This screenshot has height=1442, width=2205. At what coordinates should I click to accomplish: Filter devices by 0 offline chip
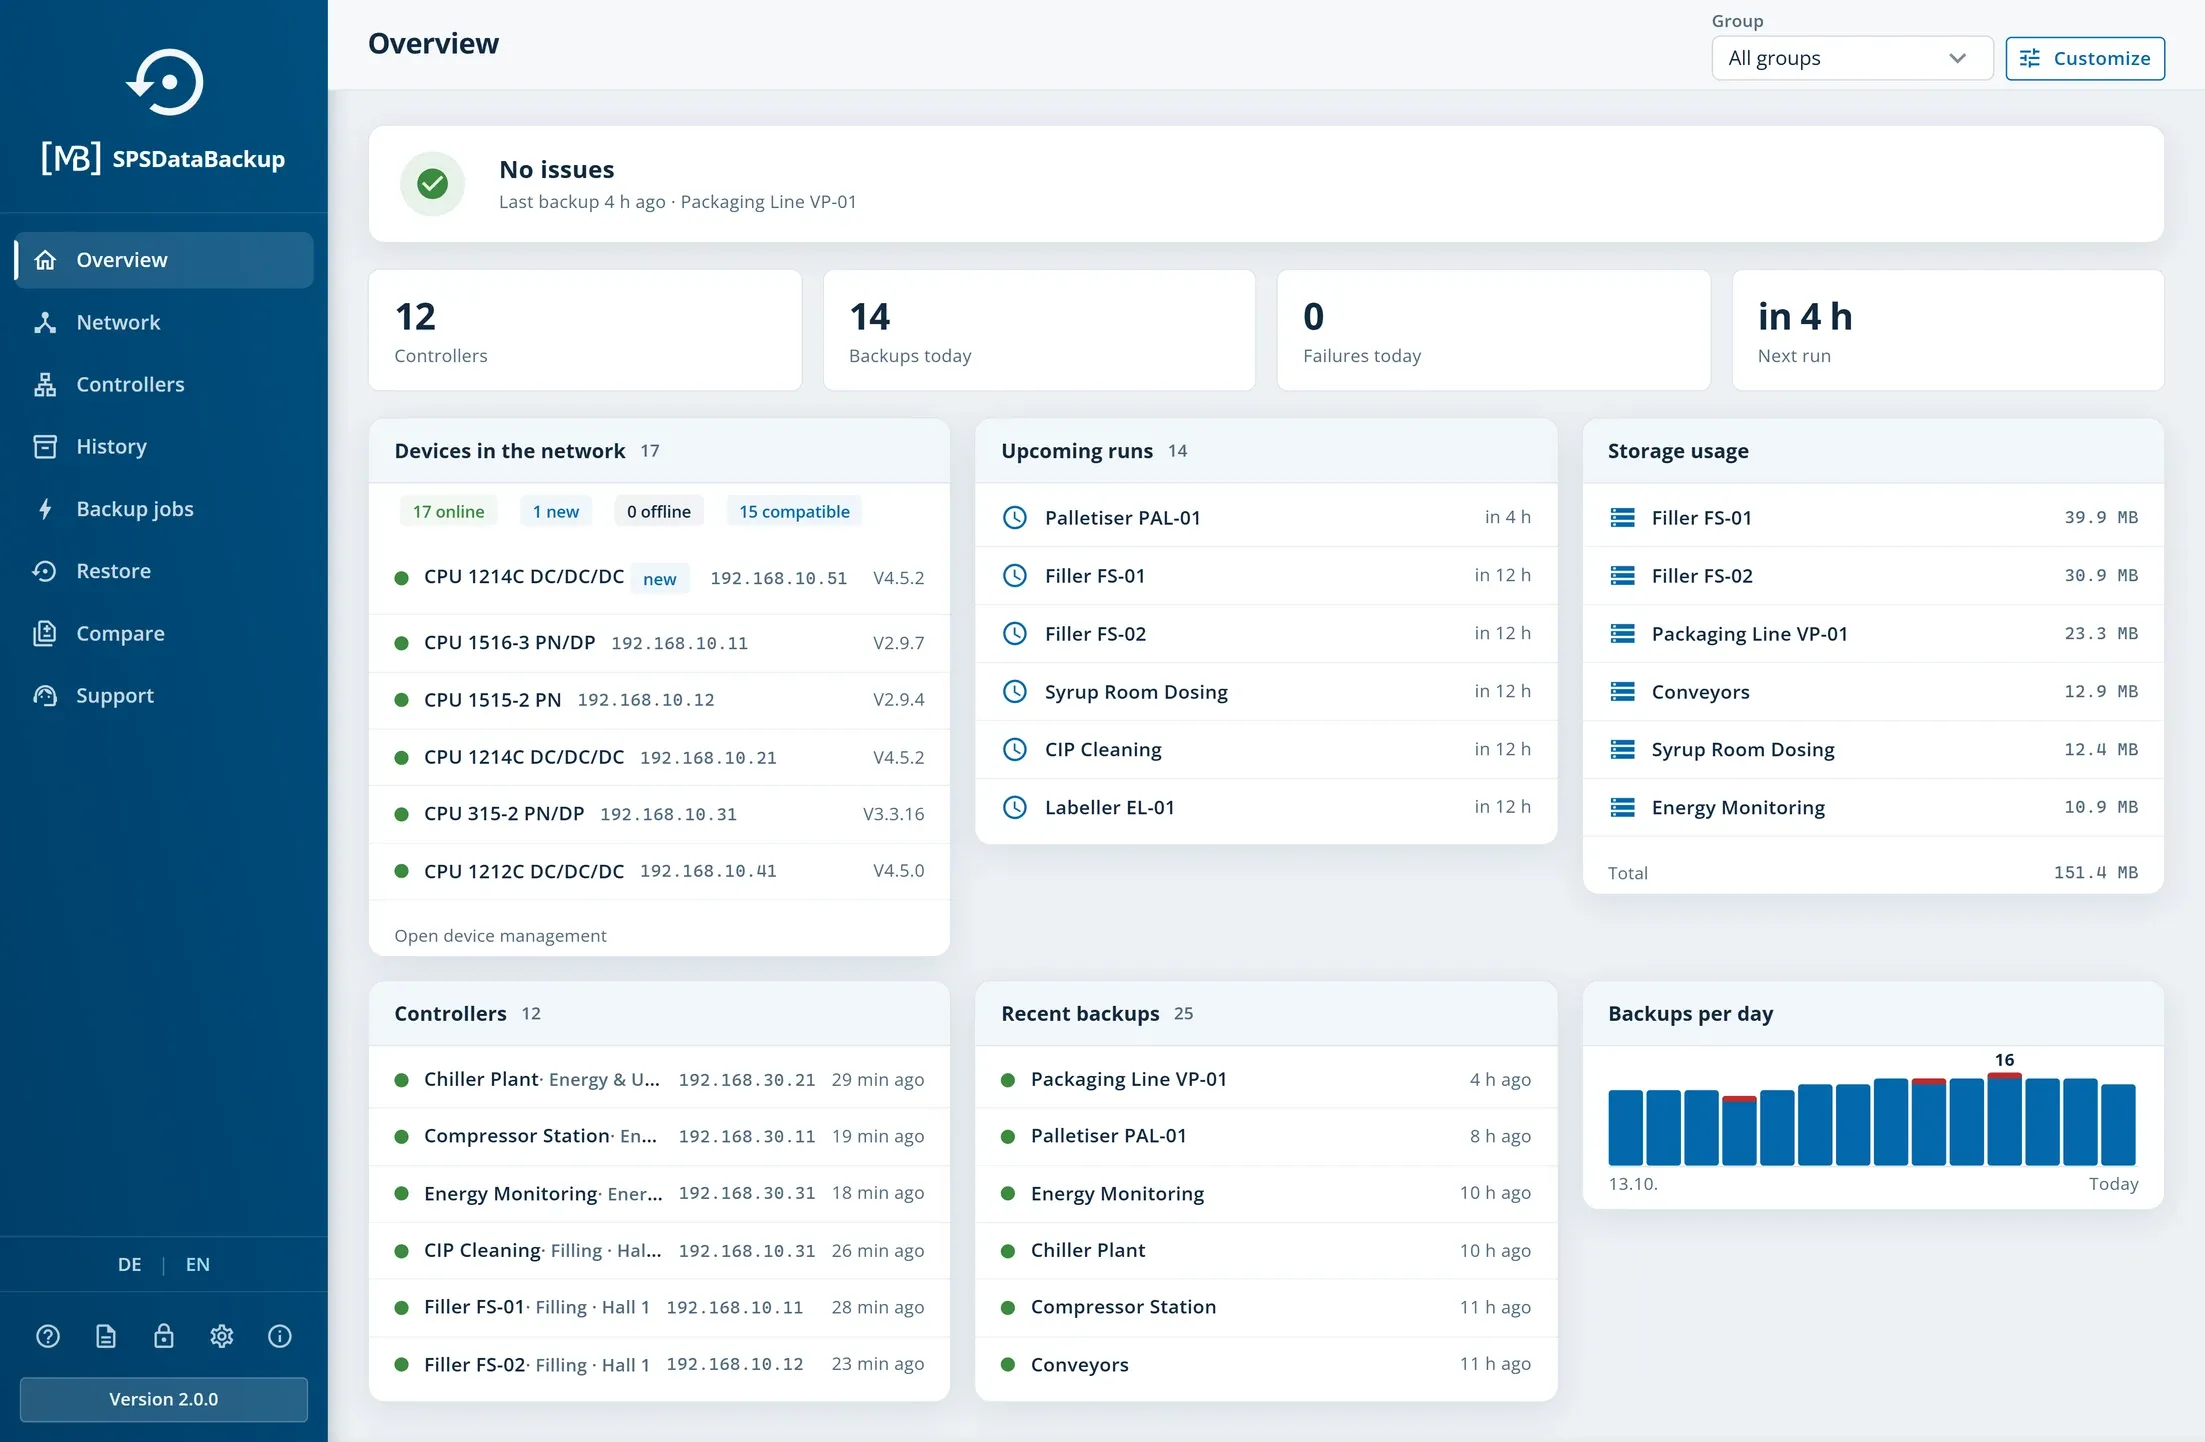click(x=659, y=511)
